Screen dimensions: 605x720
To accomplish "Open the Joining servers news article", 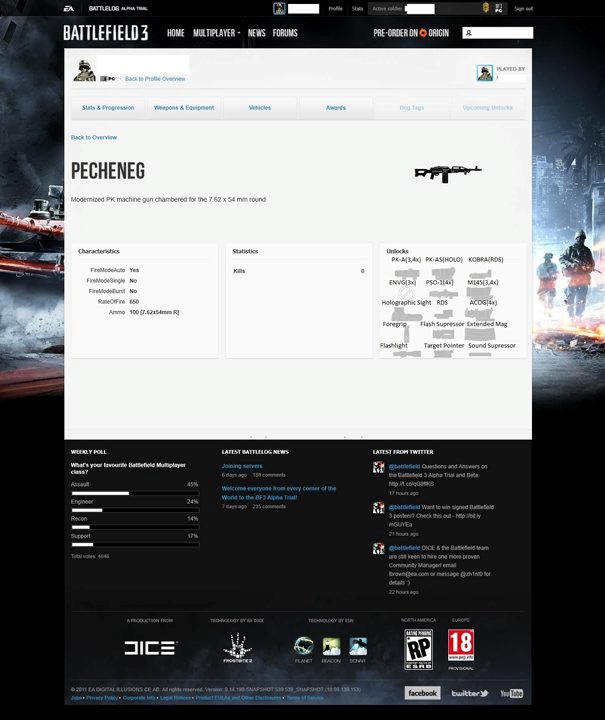I will tap(242, 466).
